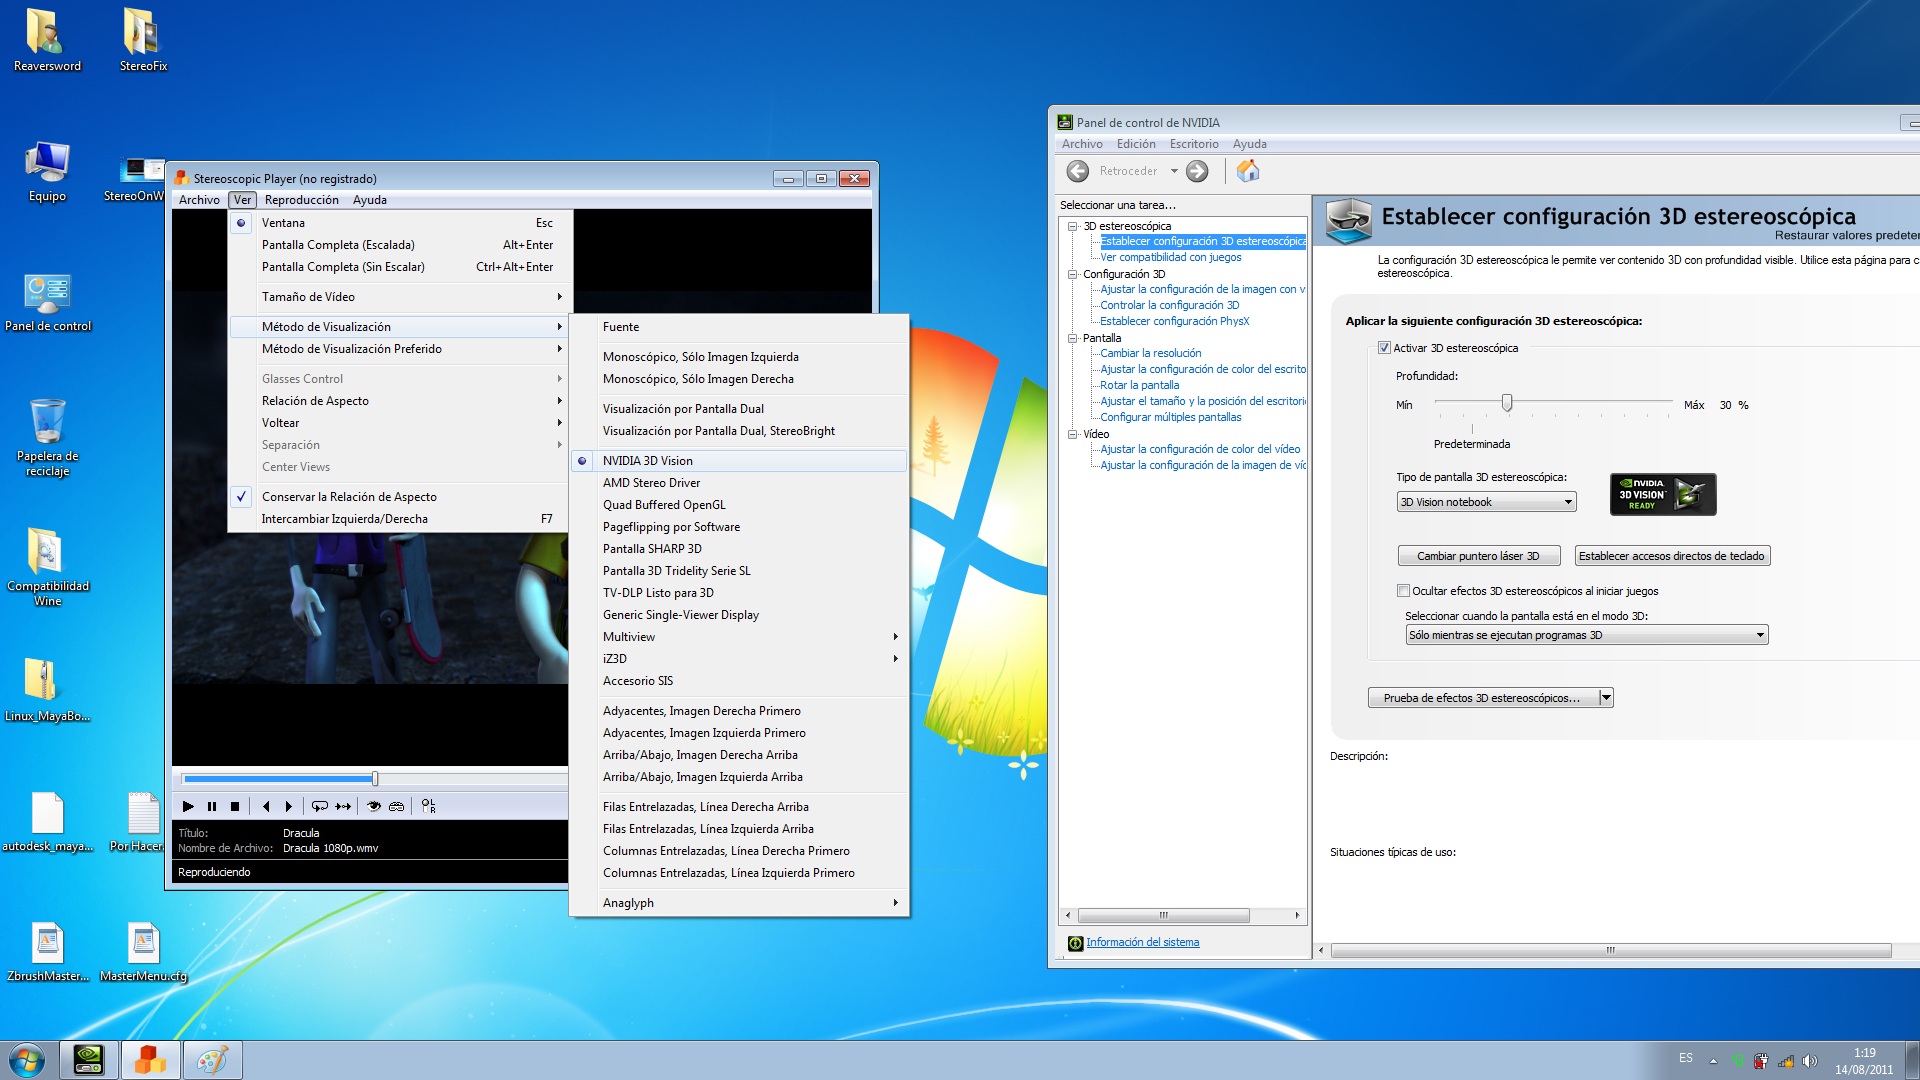Step to the previous item with left arrow icon
The image size is (1920, 1080).
pyautogui.click(x=265, y=806)
